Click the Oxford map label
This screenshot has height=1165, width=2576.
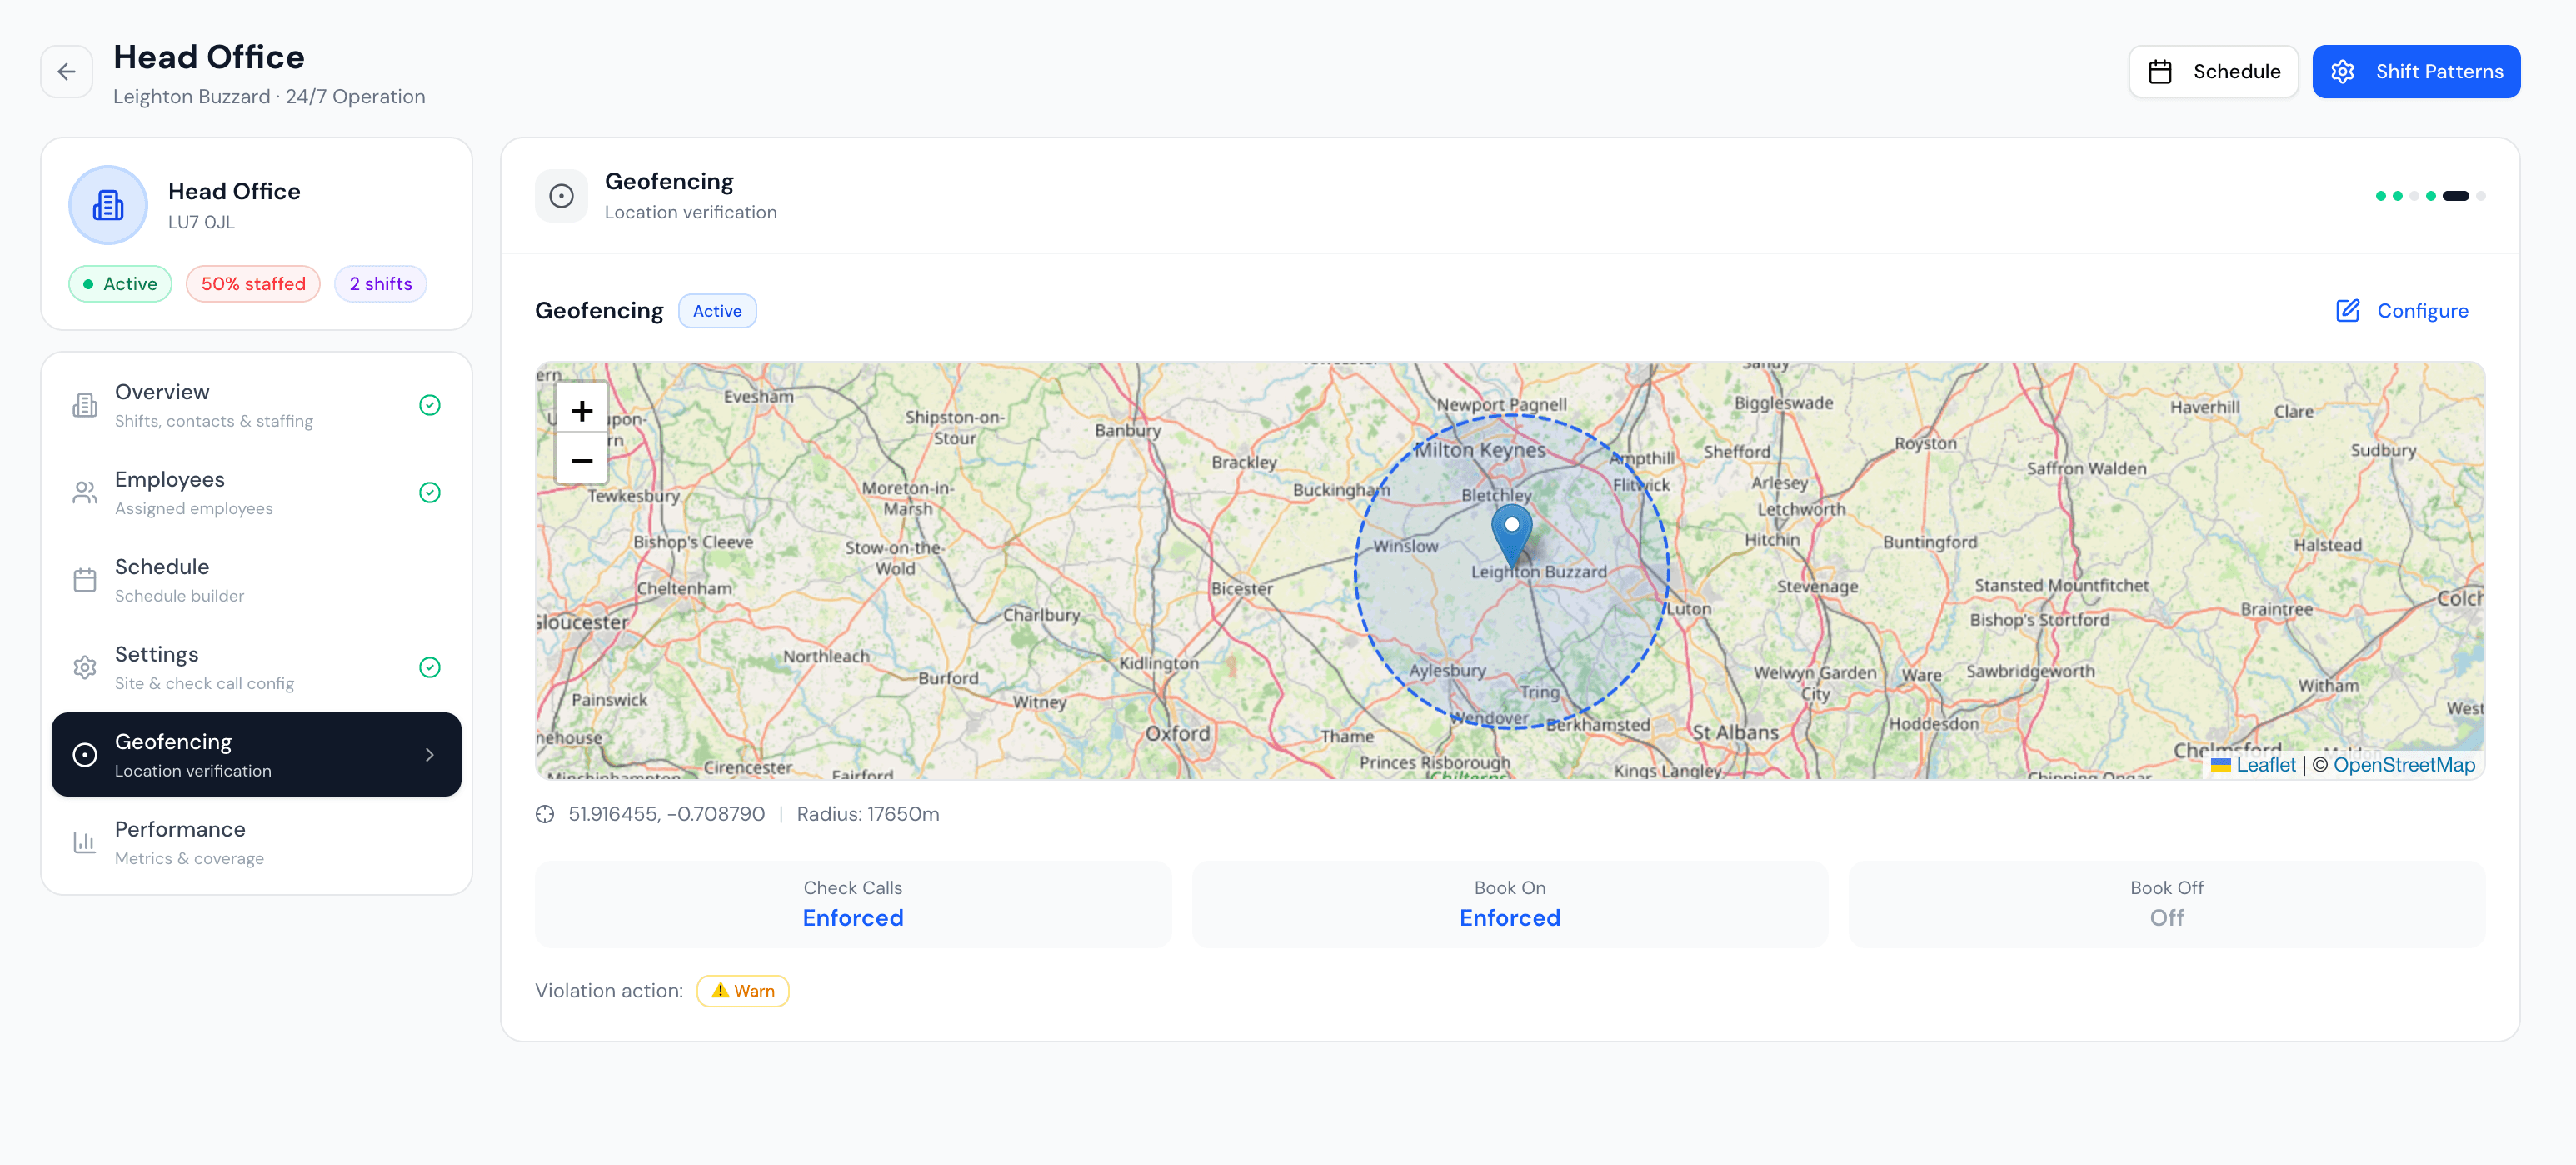[1177, 734]
